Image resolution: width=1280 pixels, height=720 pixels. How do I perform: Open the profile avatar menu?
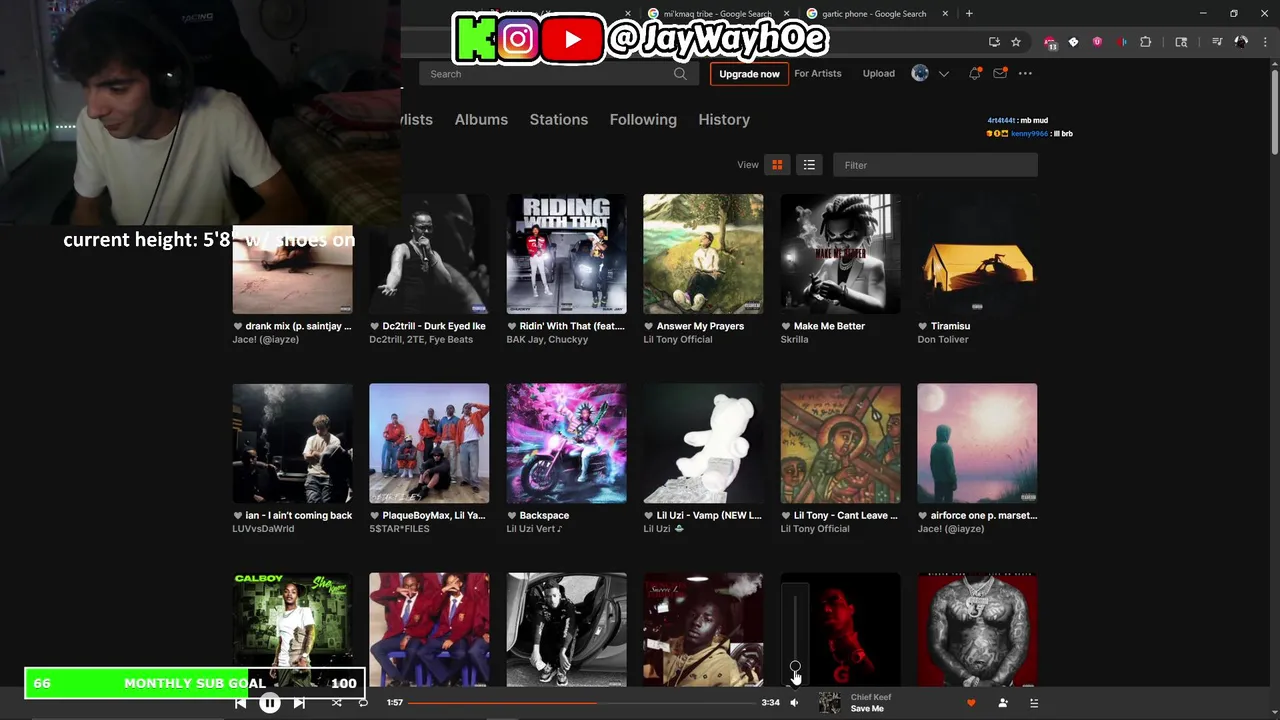point(920,73)
